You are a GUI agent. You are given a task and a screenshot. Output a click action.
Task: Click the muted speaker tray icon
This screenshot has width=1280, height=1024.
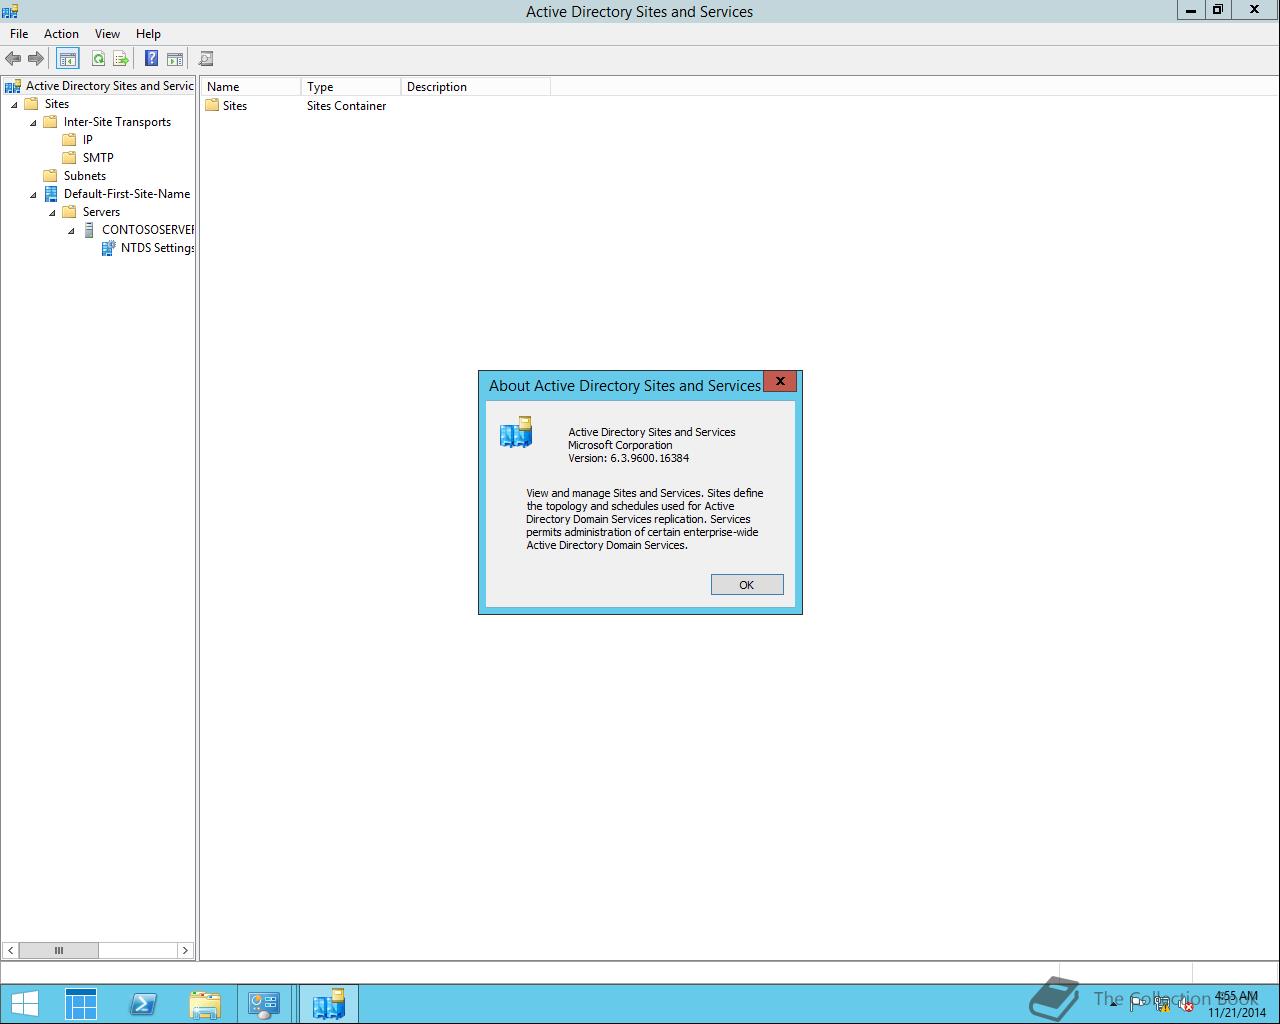1186,1004
